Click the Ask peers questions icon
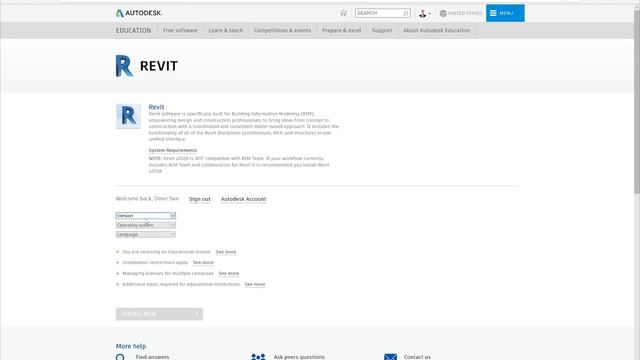 258,357
